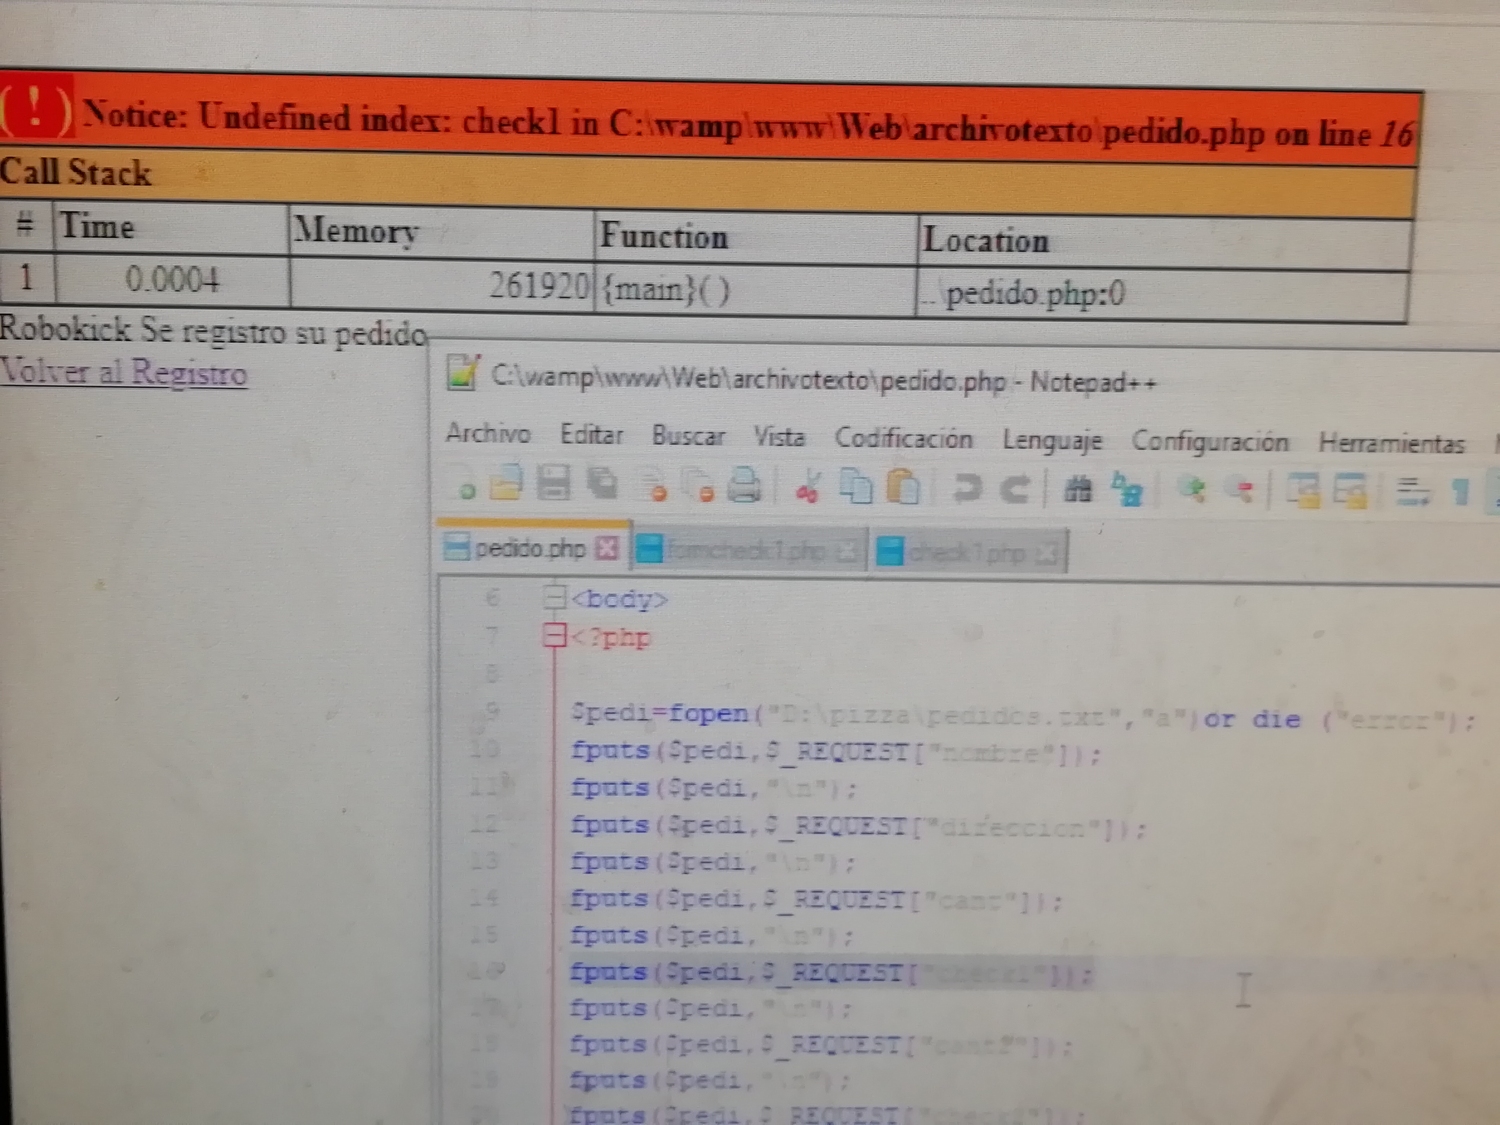Click the Replace icon

(1128, 490)
